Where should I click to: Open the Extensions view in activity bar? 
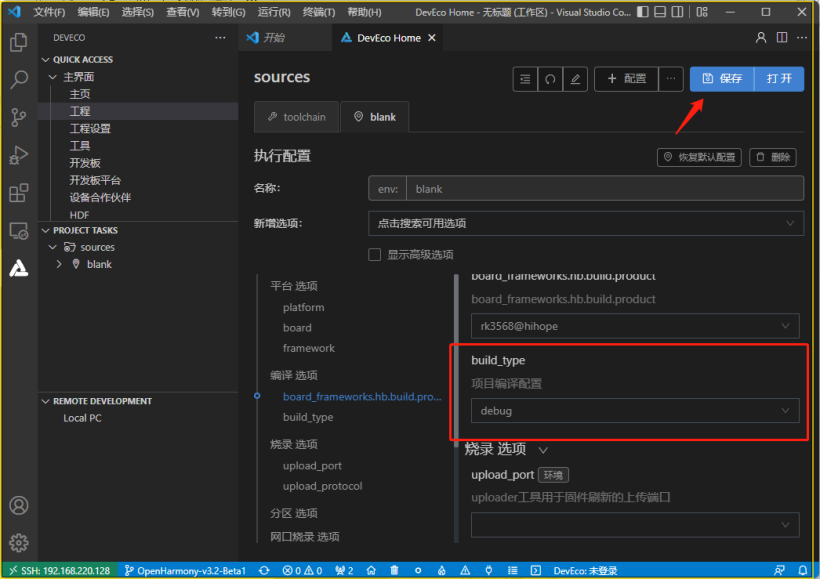click(x=18, y=193)
